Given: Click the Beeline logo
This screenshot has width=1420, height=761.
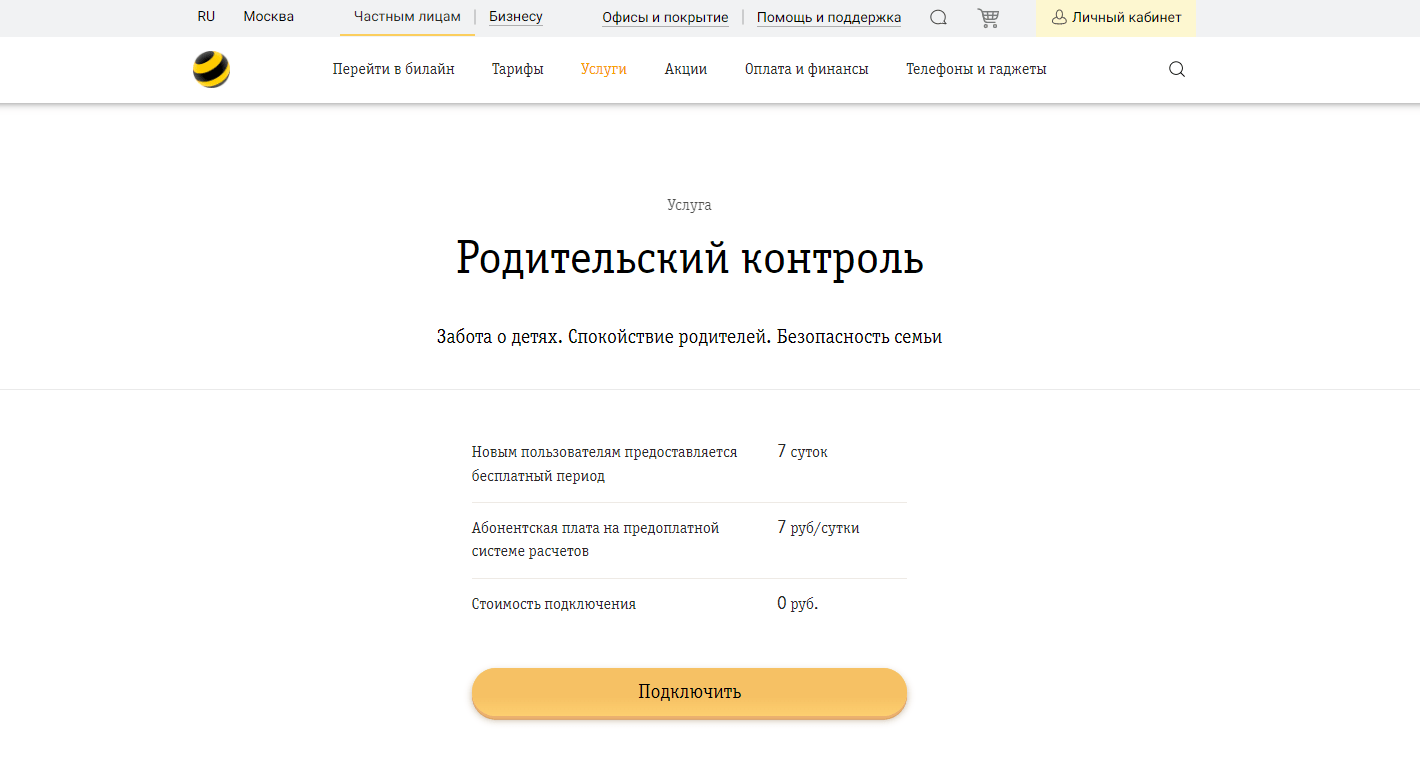Looking at the screenshot, I should [x=209, y=69].
